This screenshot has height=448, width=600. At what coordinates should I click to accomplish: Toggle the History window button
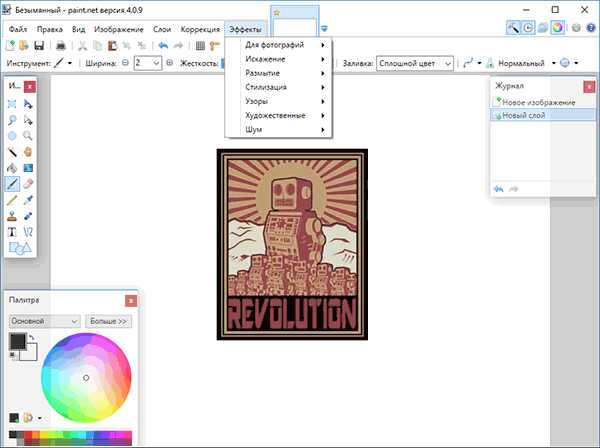(528, 27)
